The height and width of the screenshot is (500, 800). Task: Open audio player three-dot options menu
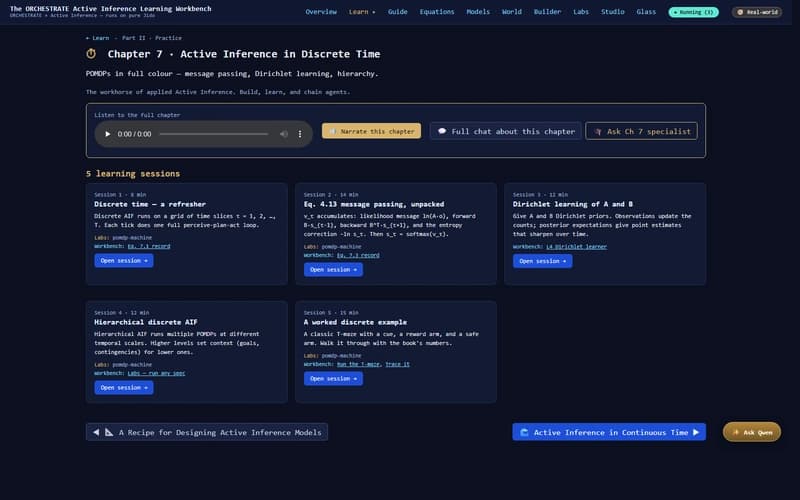pos(300,134)
